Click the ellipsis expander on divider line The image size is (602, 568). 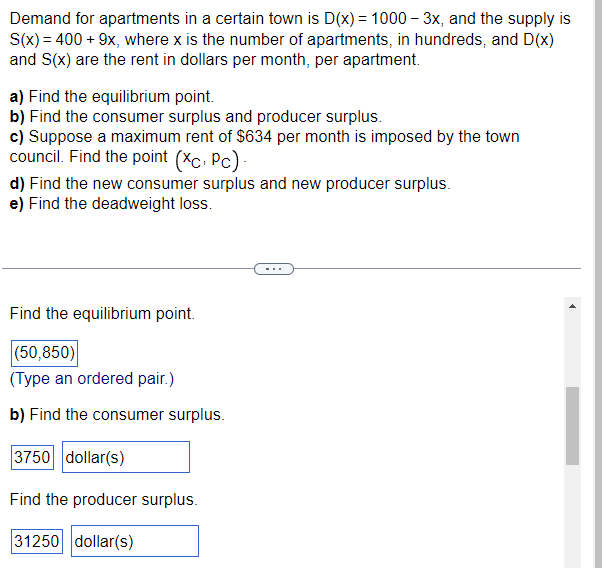pos(274,269)
